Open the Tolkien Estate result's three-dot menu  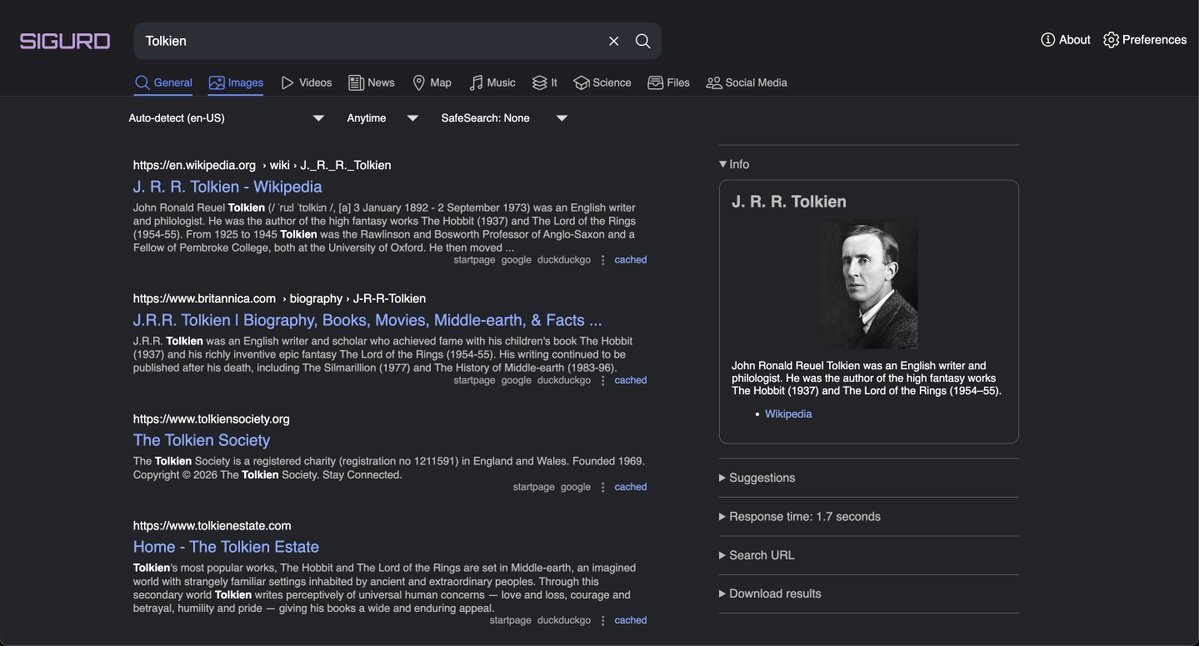pos(603,621)
